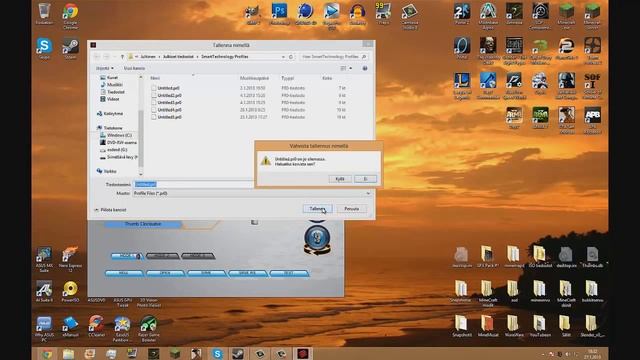
Task: Select Kuvat in navigation pane
Action: pos(109,78)
